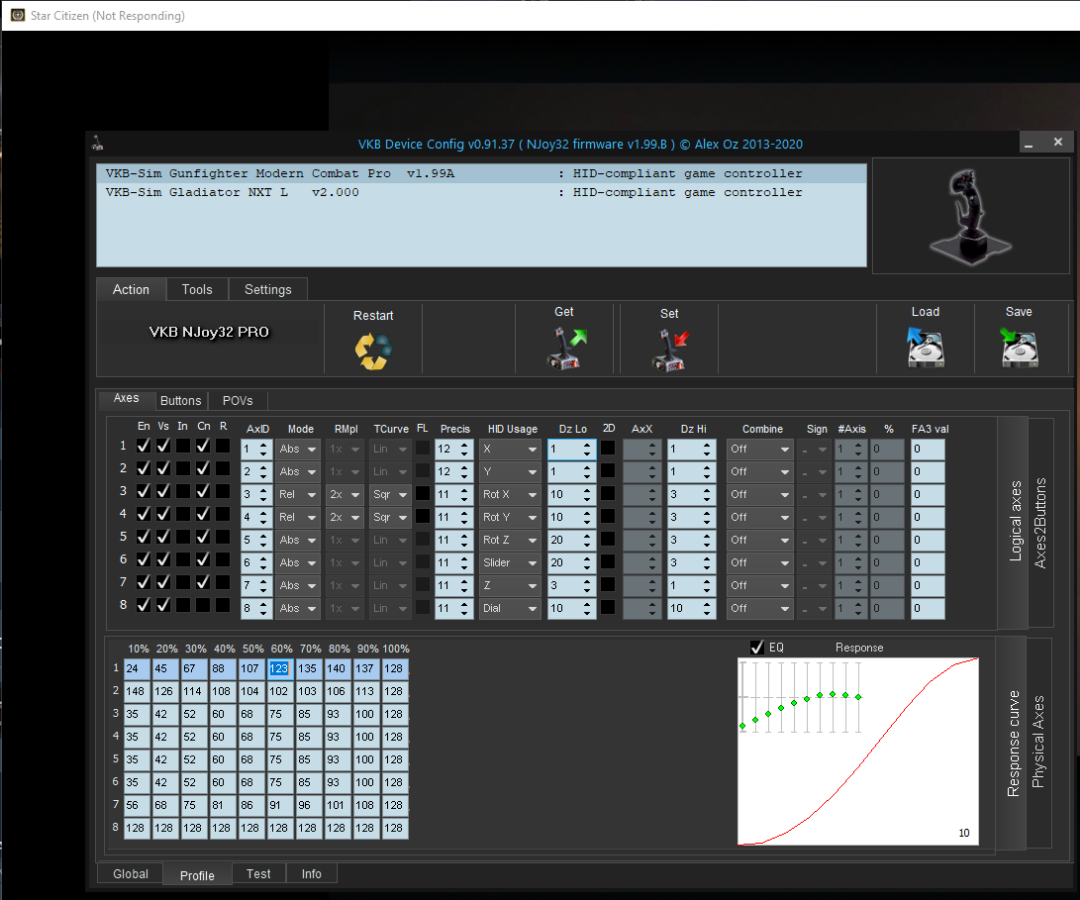Enable the Cn checkbox for axis 8

click(203, 605)
